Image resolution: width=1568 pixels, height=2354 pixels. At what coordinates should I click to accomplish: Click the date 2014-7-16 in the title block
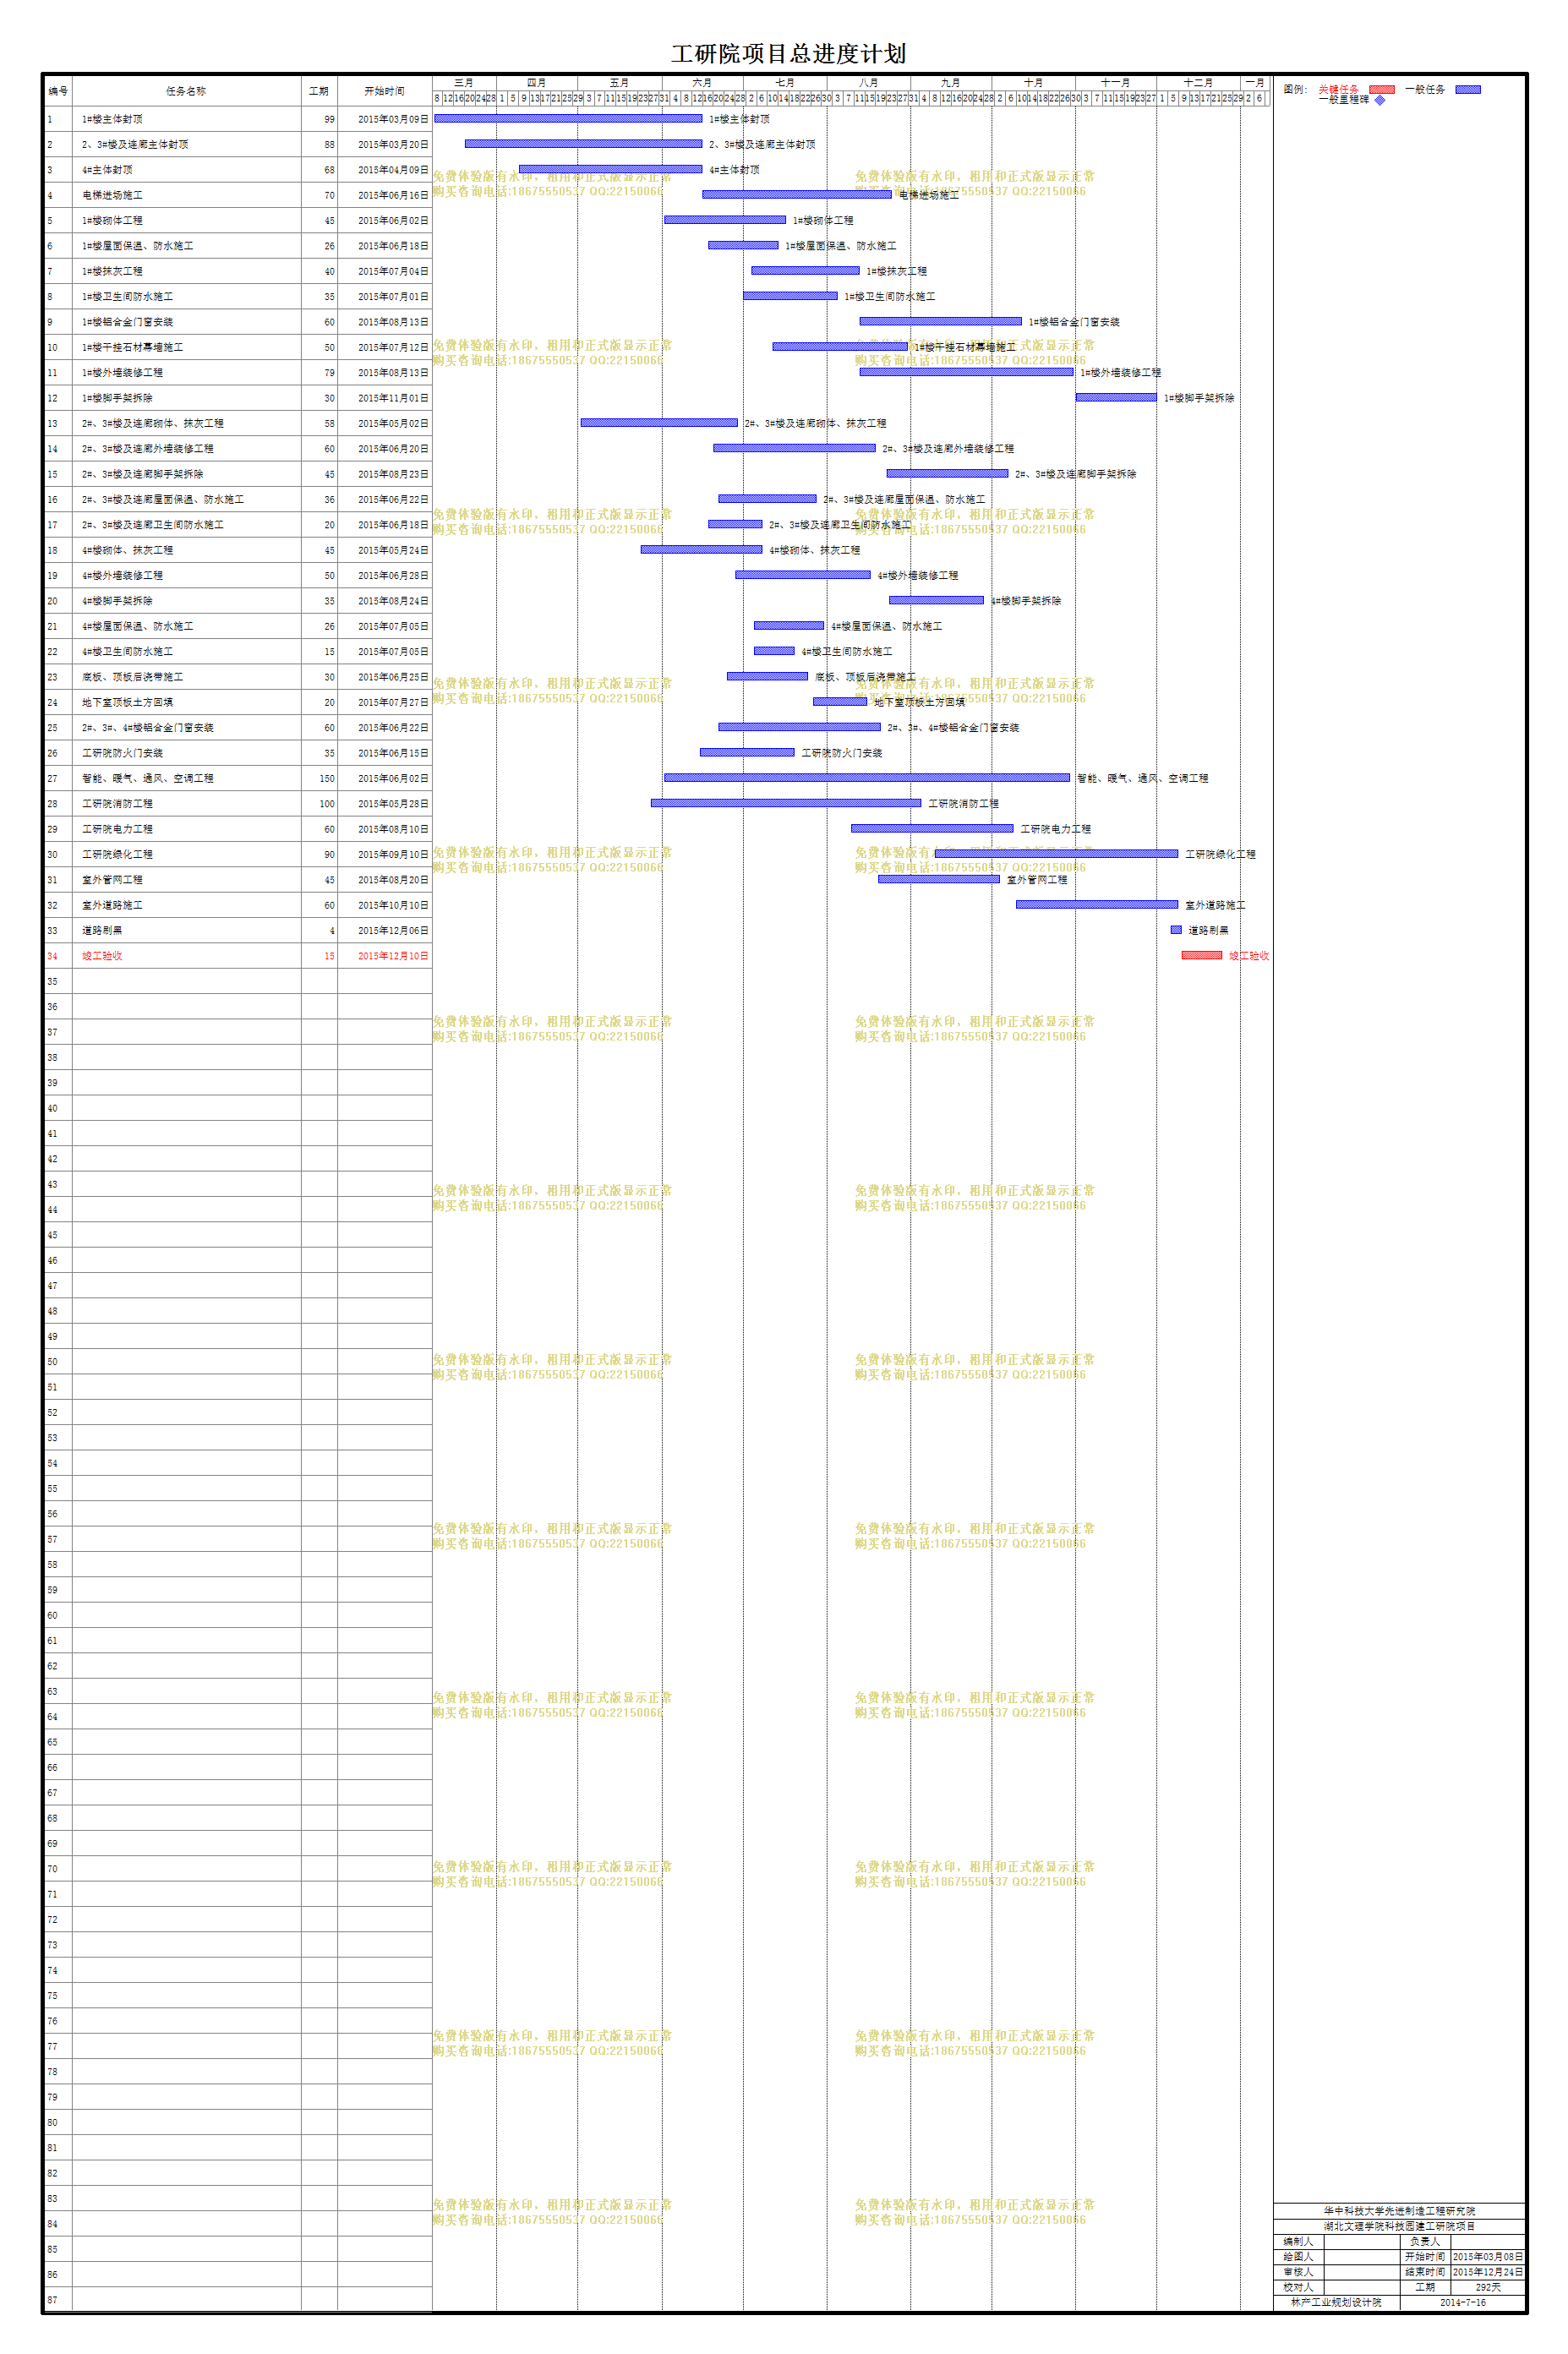pyautogui.click(x=1462, y=2302)
